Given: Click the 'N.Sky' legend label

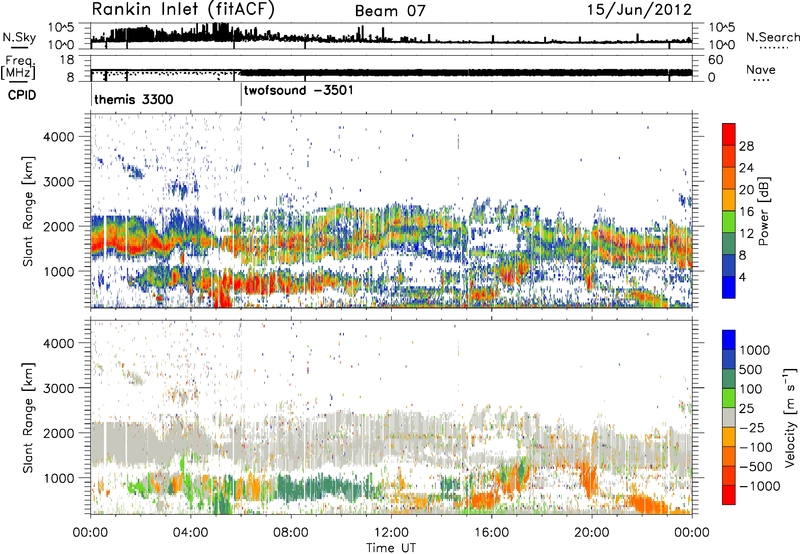Looking at the screenshot, I should (x=19, y=37).
